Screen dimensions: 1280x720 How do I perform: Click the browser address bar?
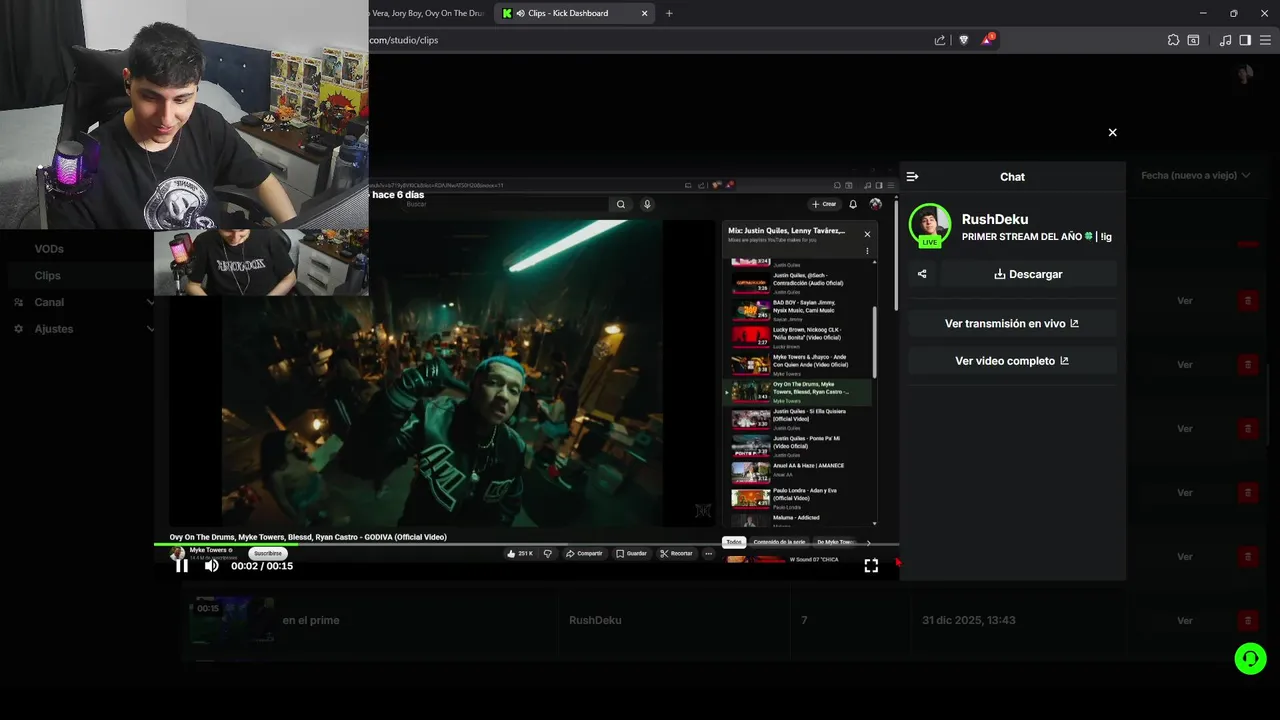tap(650, 40)
